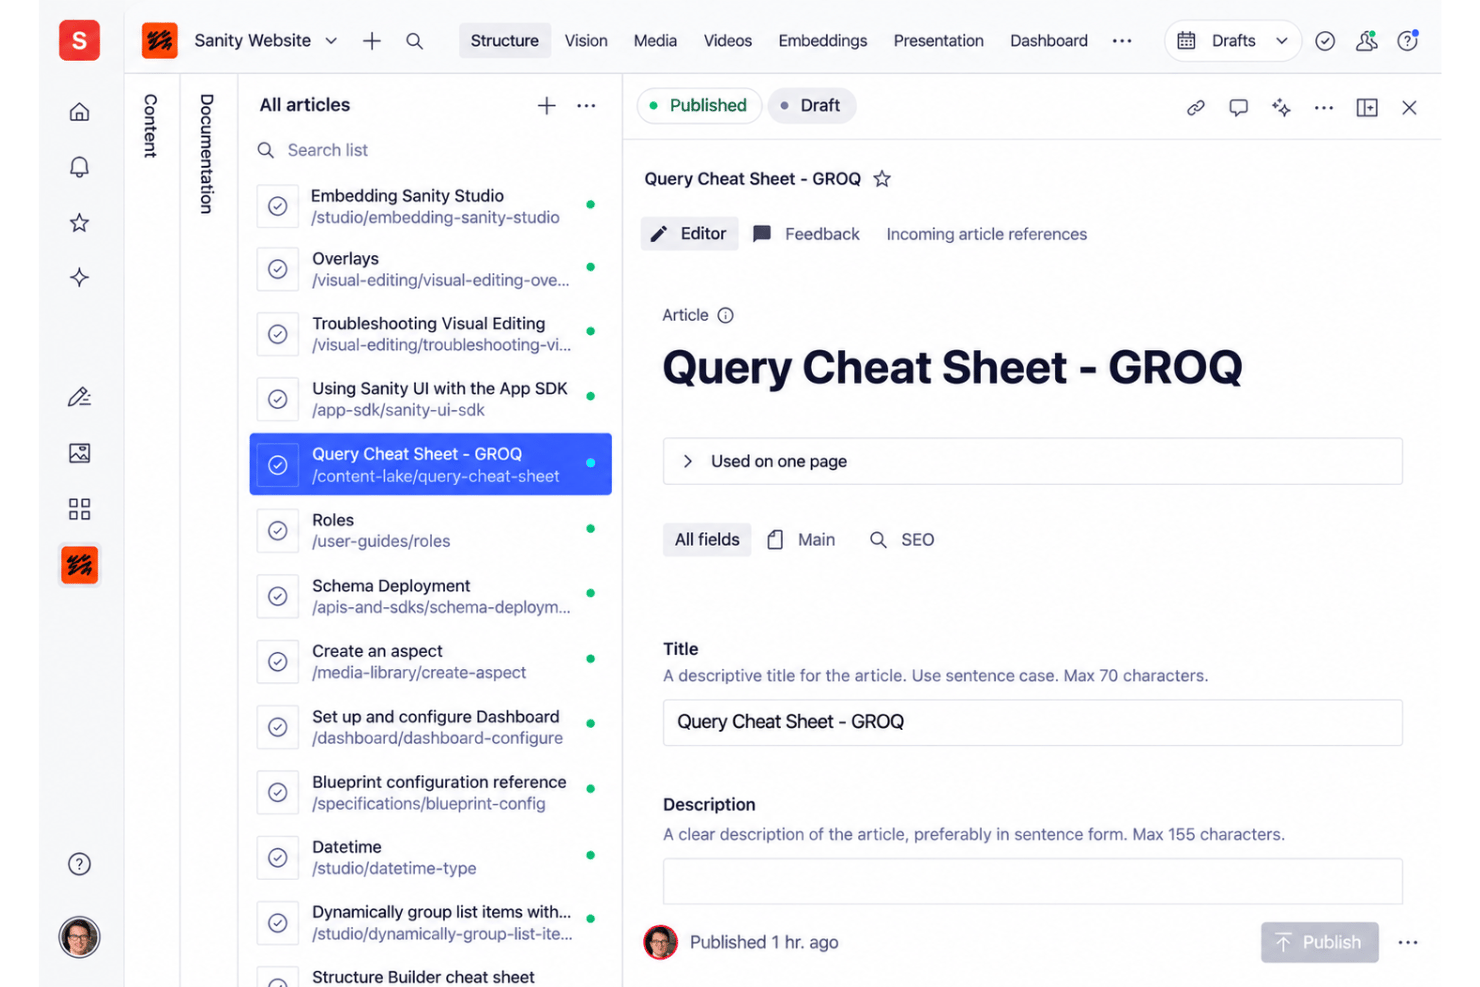Click the Title input field
The image size is (1480, 987).
(x=1032, y=722)
